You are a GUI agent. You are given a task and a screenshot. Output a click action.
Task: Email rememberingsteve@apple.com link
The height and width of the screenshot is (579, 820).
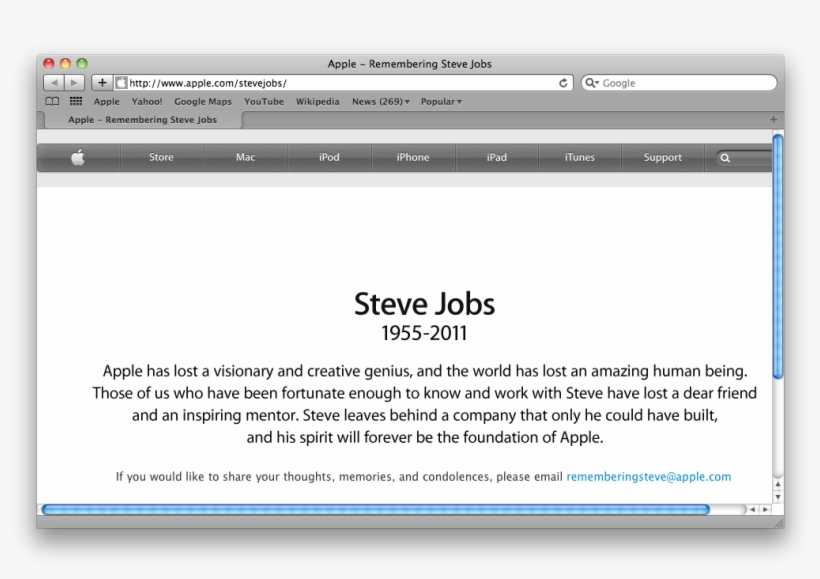click(x=648, y=476)
